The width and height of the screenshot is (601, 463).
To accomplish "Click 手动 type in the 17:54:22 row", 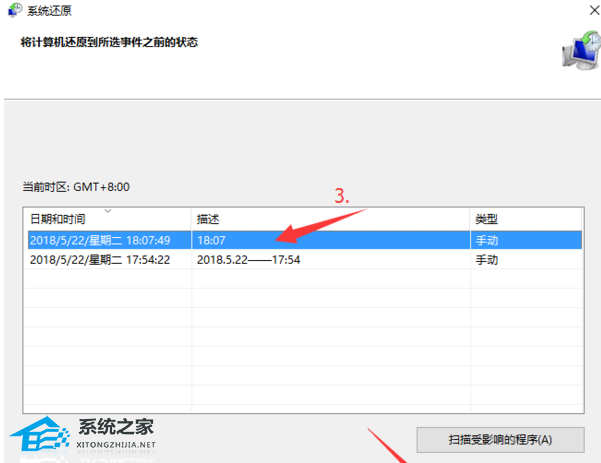I will tap(487, 260).
